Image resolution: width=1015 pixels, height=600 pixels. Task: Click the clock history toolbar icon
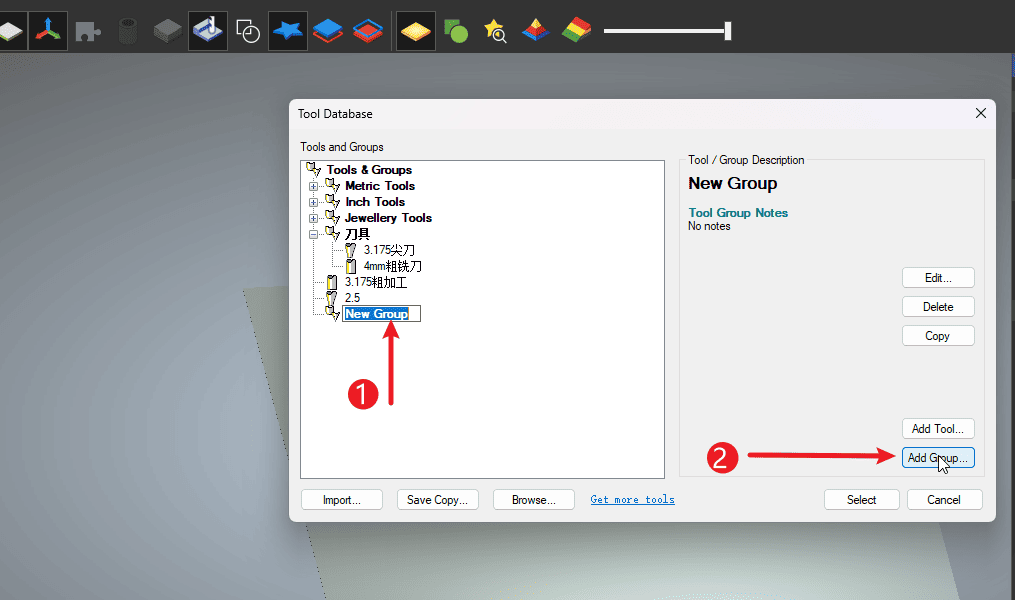[248, 31]
